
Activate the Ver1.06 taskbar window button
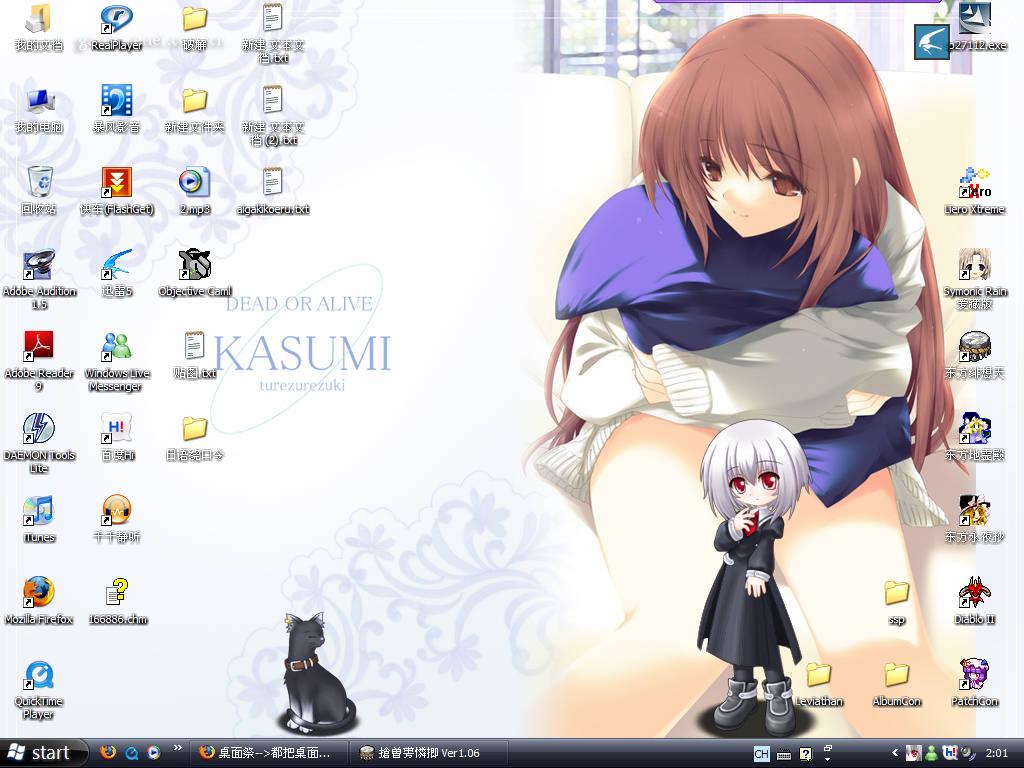(x=430, y=753)
